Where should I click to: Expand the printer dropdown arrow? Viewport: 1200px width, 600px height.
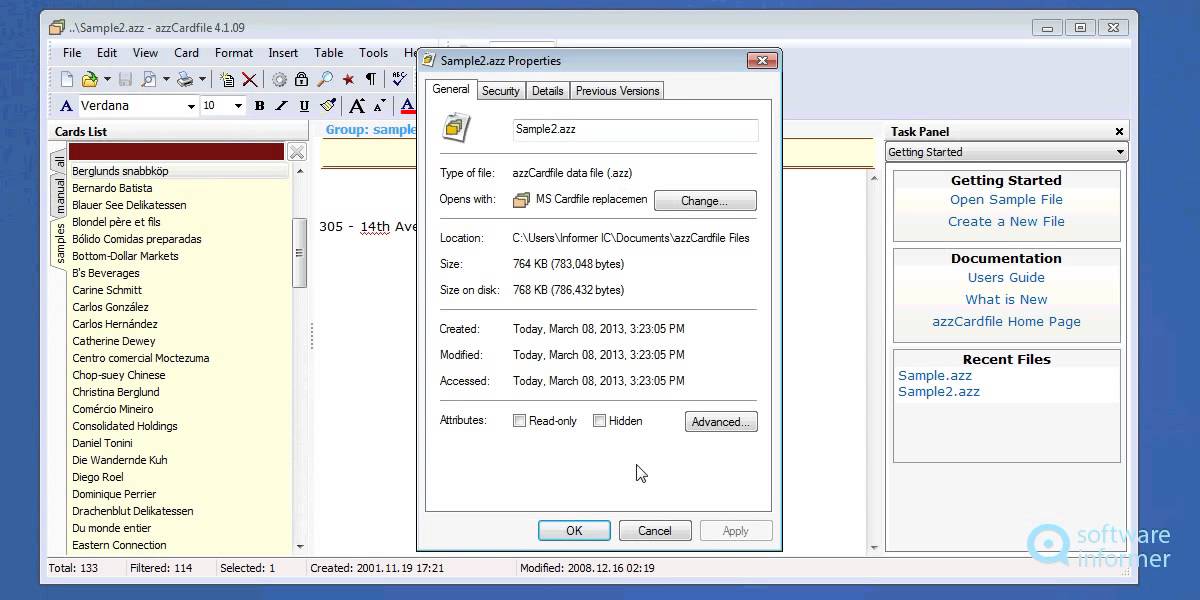tap(202, 79)
